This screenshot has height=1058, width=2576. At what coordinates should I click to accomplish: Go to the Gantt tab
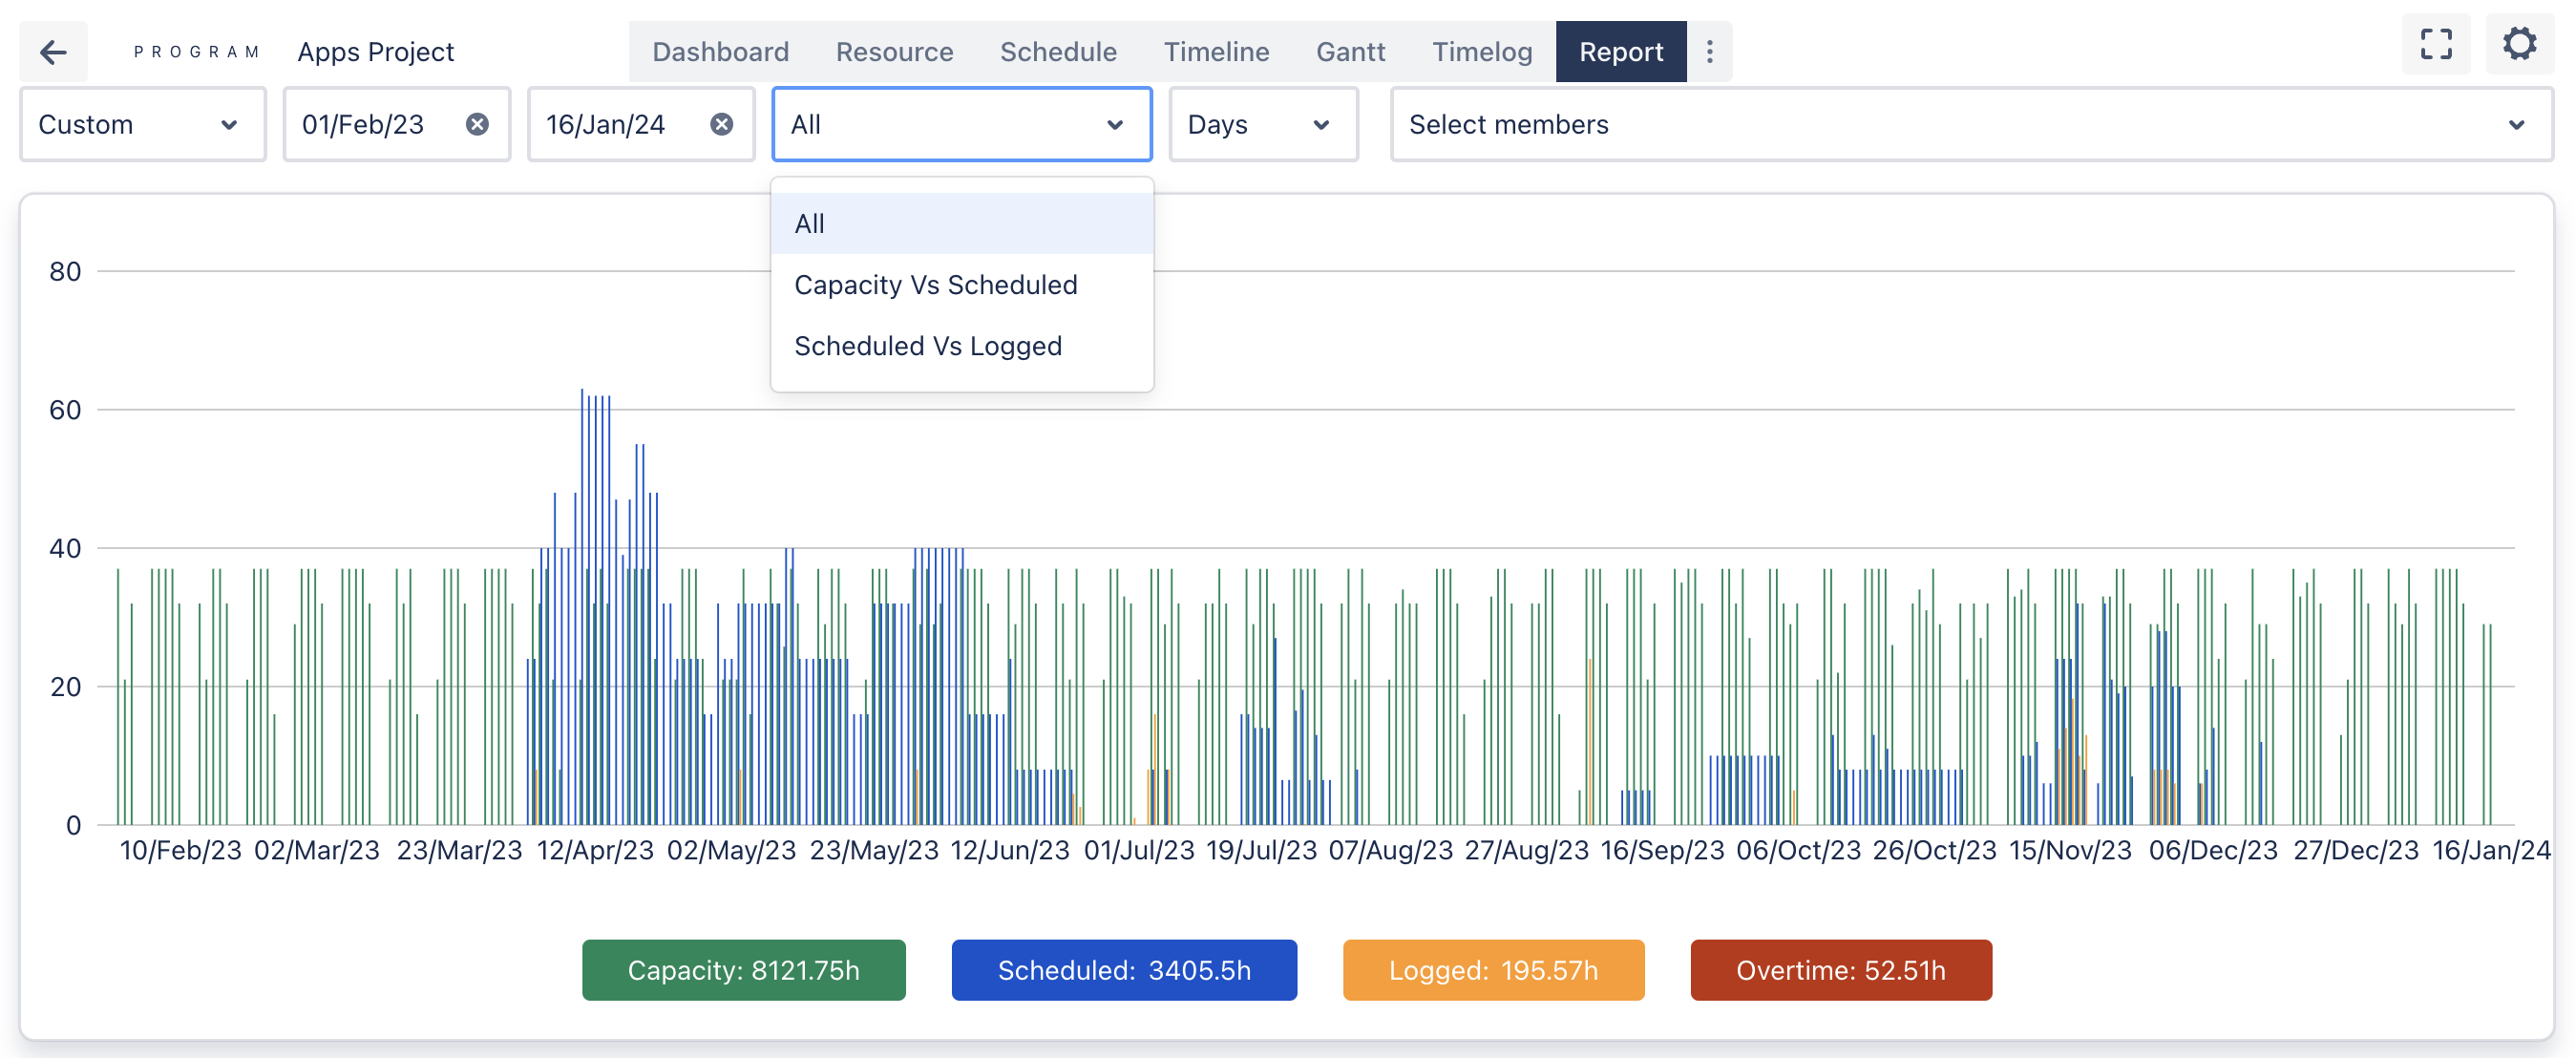pos(1350,52)
